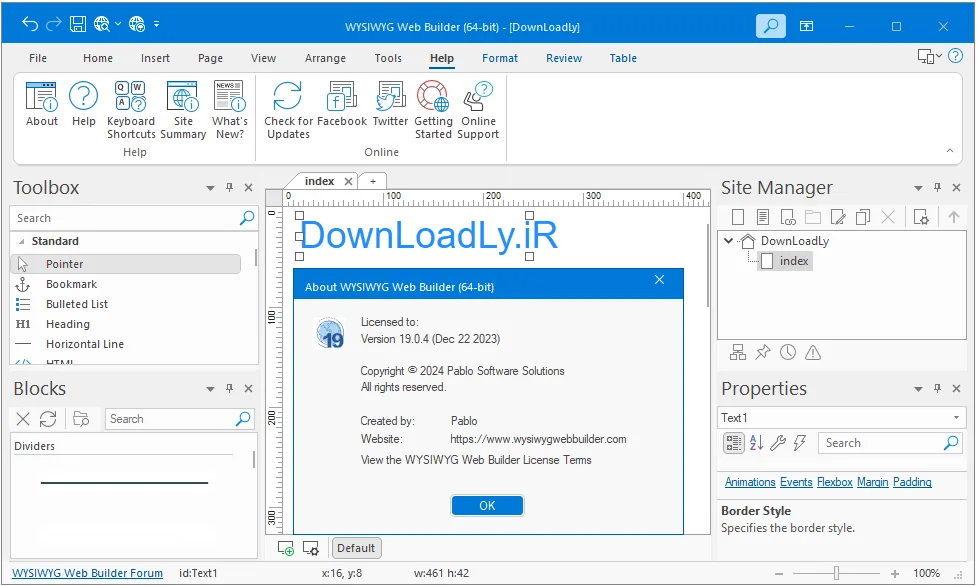This screenshot has height=586, width=977.
Task: Pin the Blocks panel
Action: tap(229, 388)
